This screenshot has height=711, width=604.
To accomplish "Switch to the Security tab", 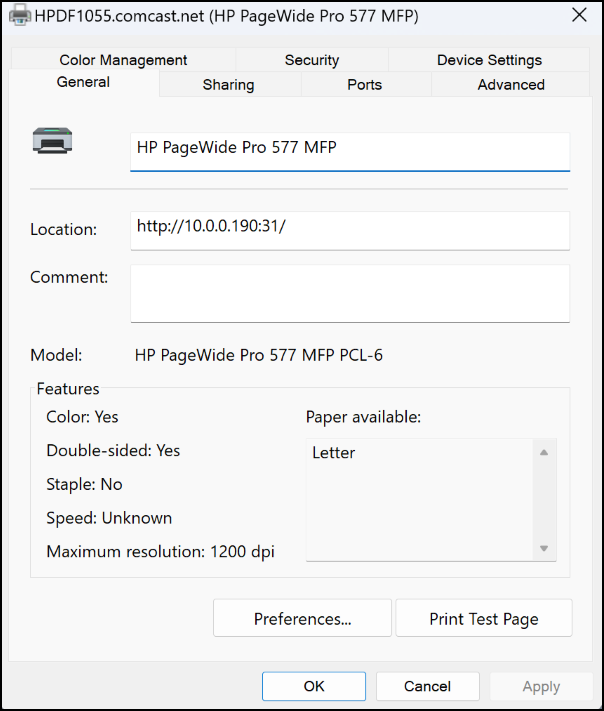I will coord(312,60).
